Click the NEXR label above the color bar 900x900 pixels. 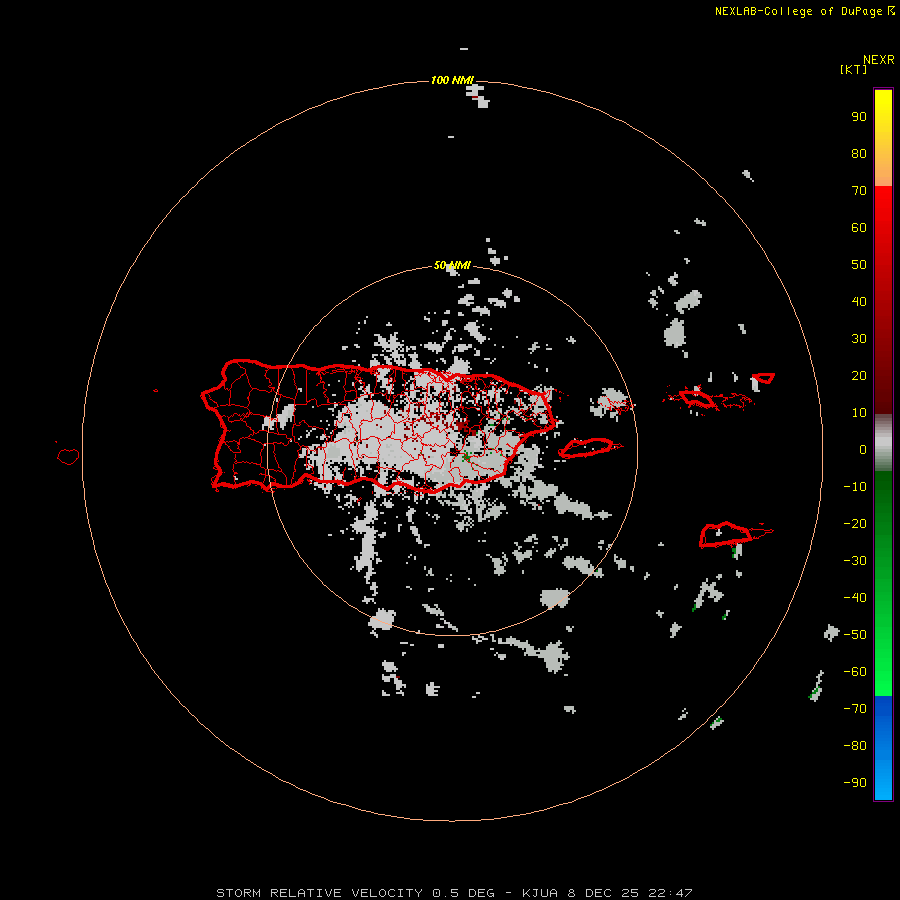(879, 60)
